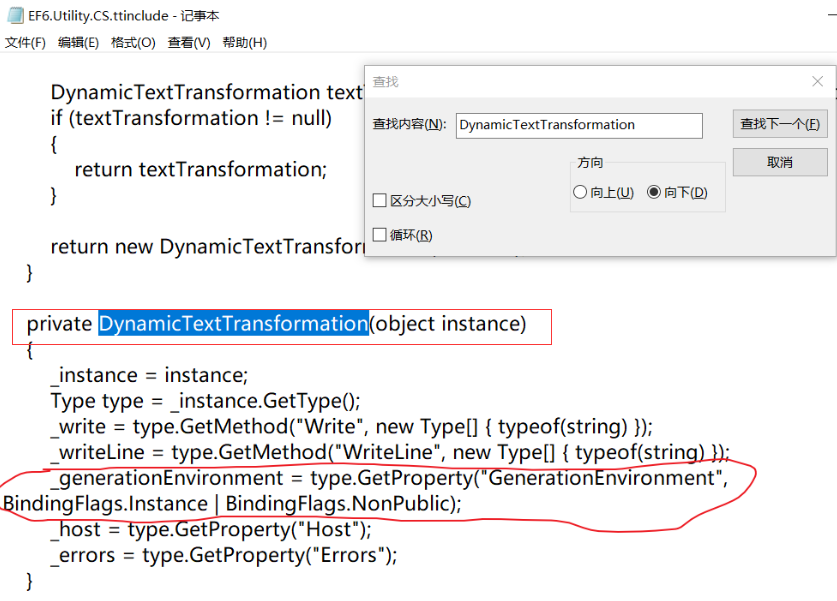The image size is (837, 601).
Task: Click the _host GetProperty("Host") line
Action: point(210,529)
